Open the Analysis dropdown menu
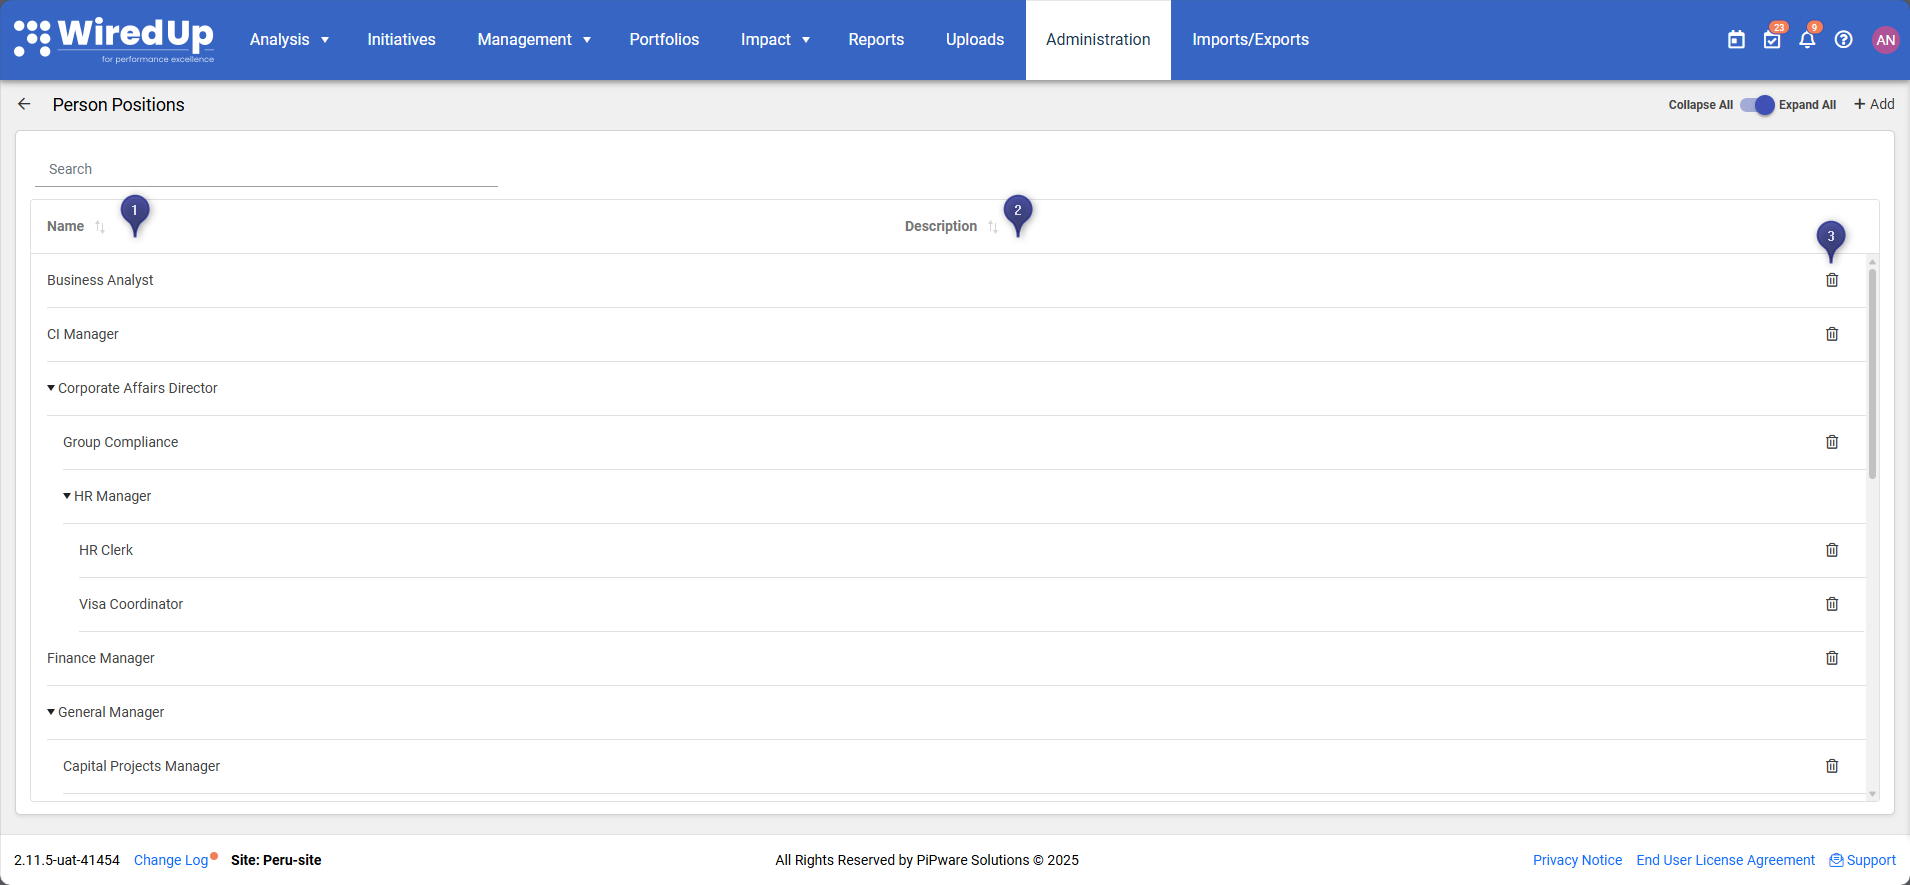Screen dimensions: 1910x885 click(289, 40)
